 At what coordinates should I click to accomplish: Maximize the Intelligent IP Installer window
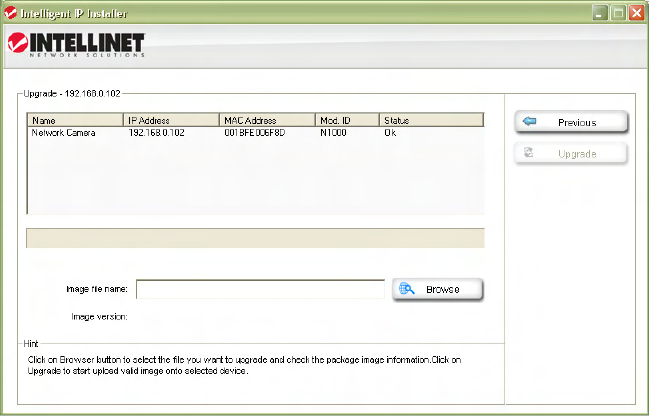[x=618, y=13]
